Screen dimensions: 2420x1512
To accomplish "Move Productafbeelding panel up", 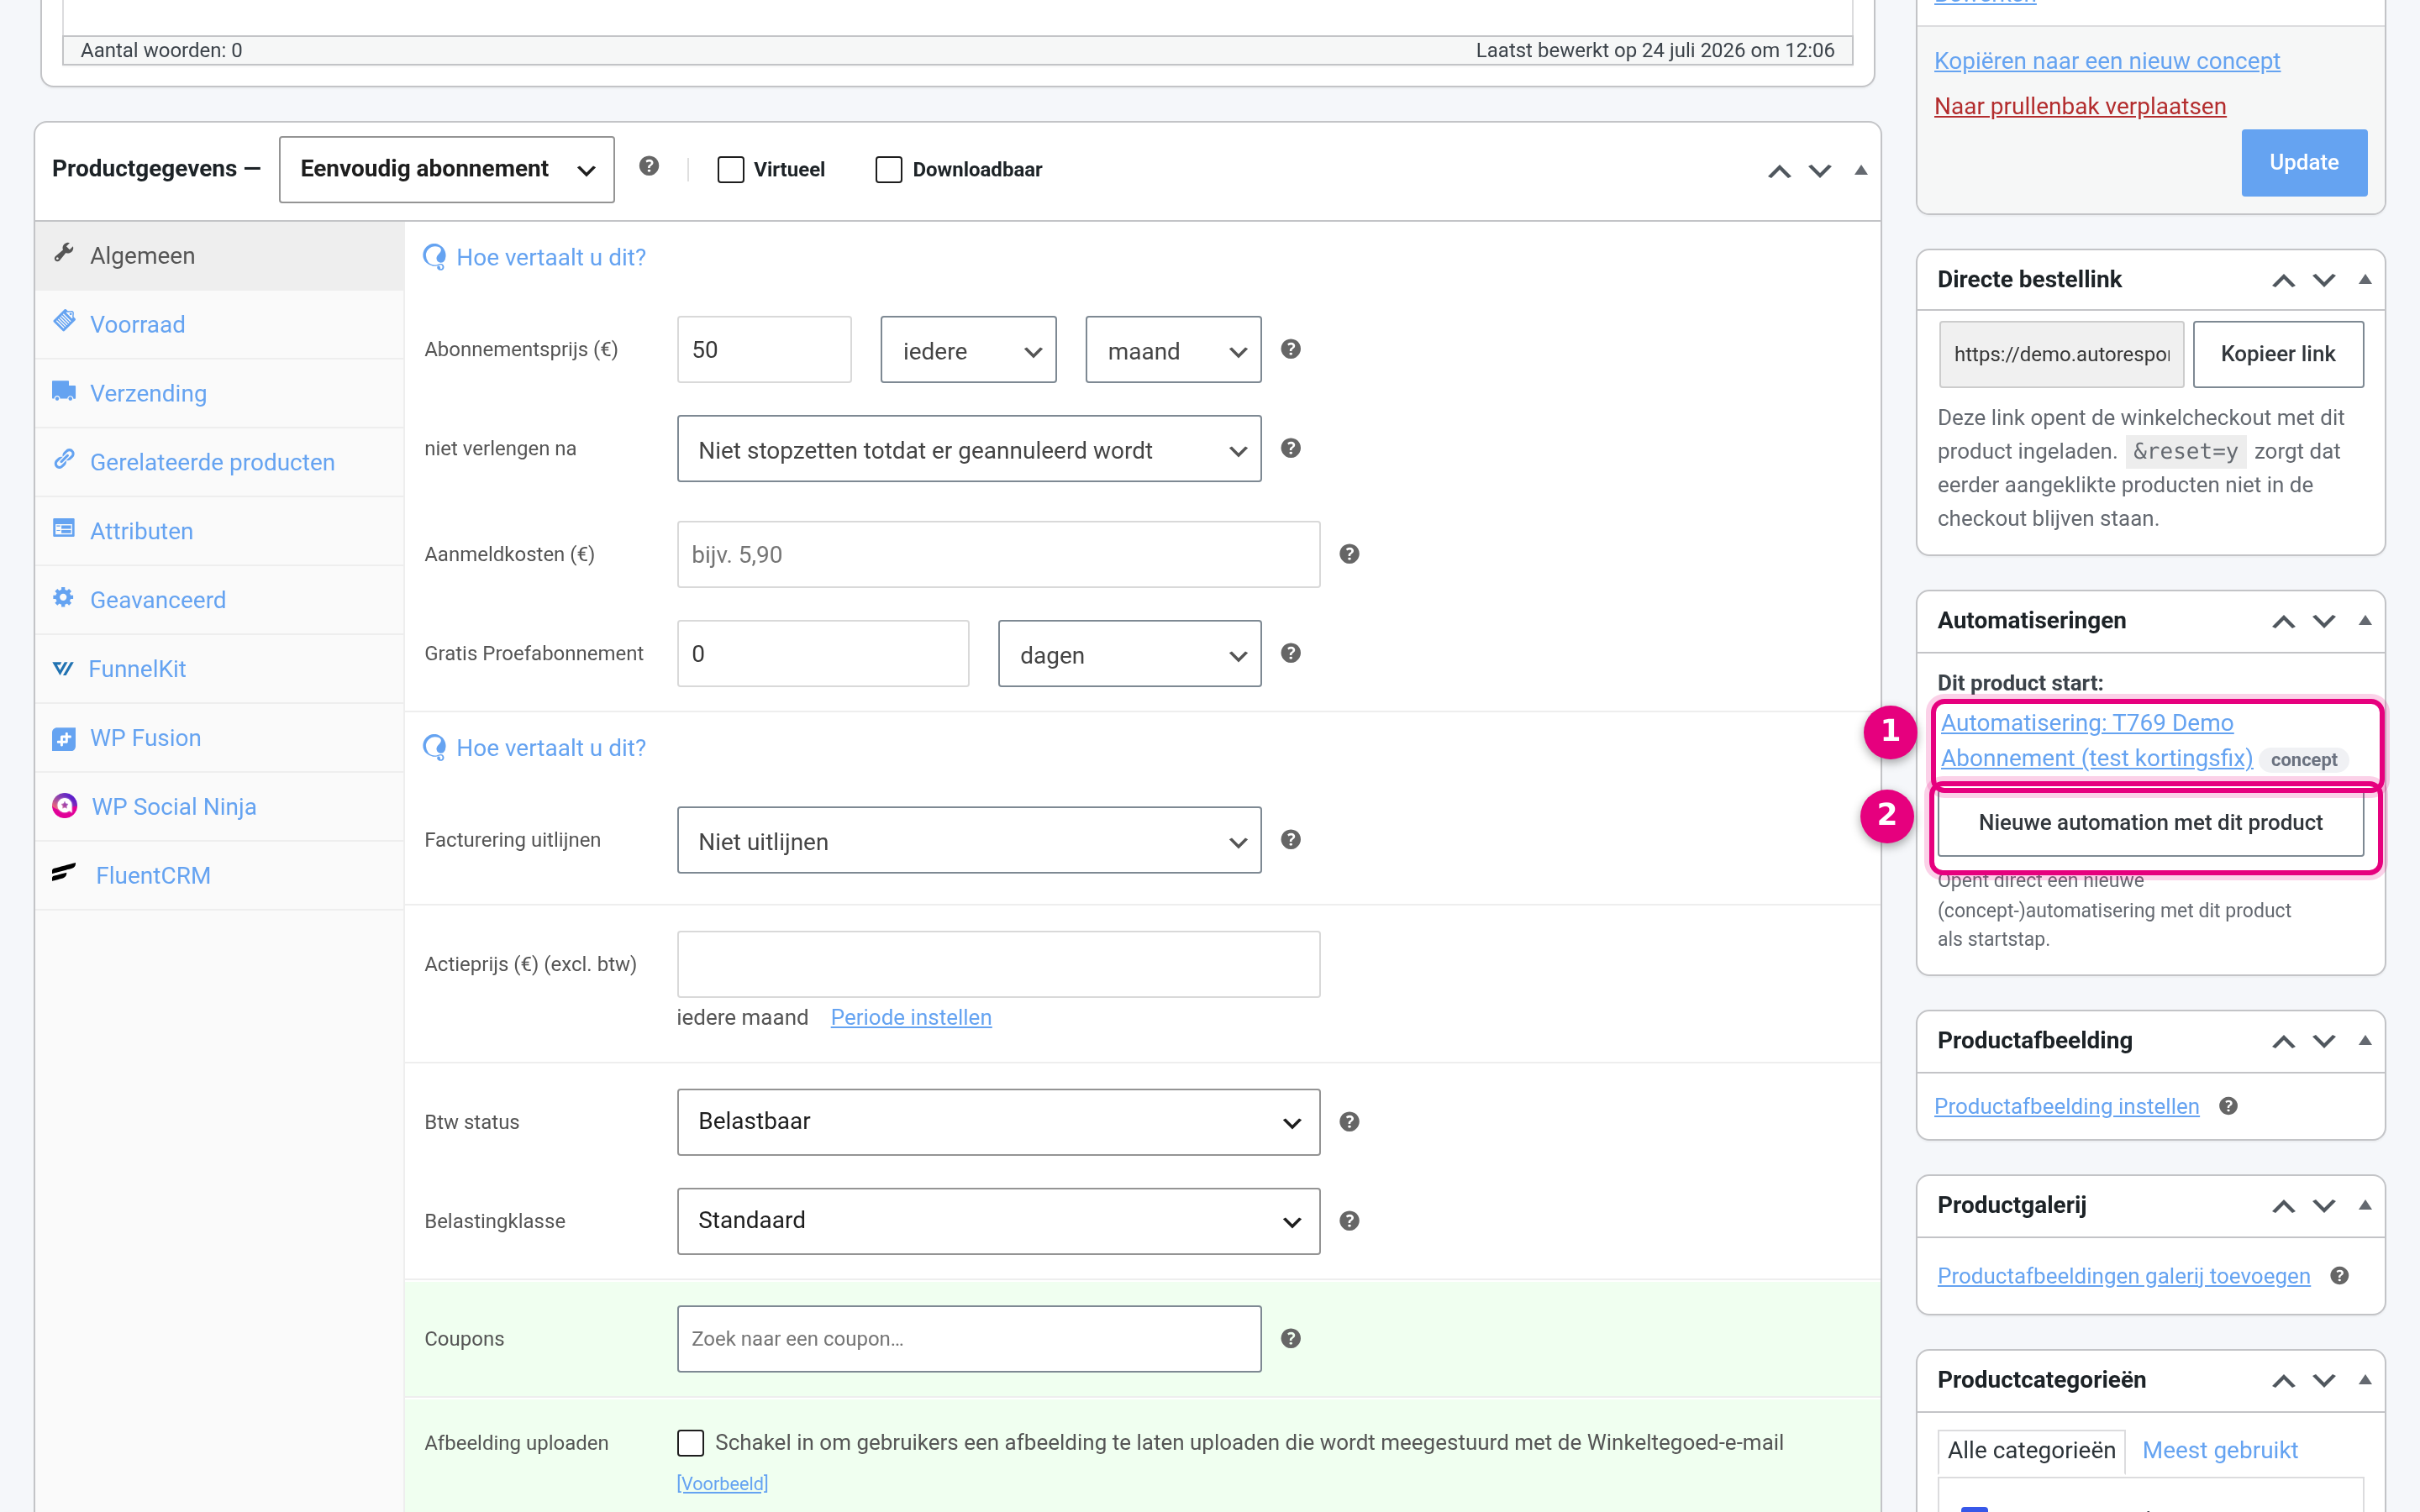I will pyautogui.click(x=2283, y=1041).
